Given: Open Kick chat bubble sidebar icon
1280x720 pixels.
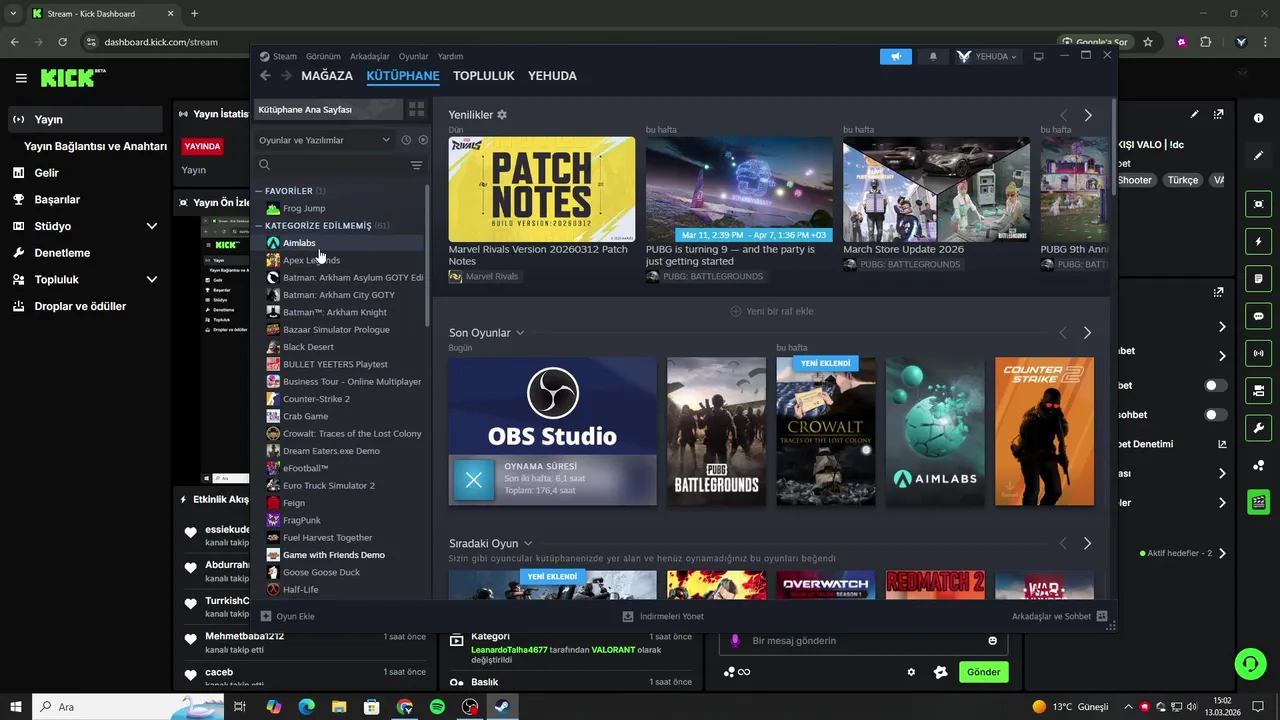Looking at the screenshot, I should point(1258,316).
